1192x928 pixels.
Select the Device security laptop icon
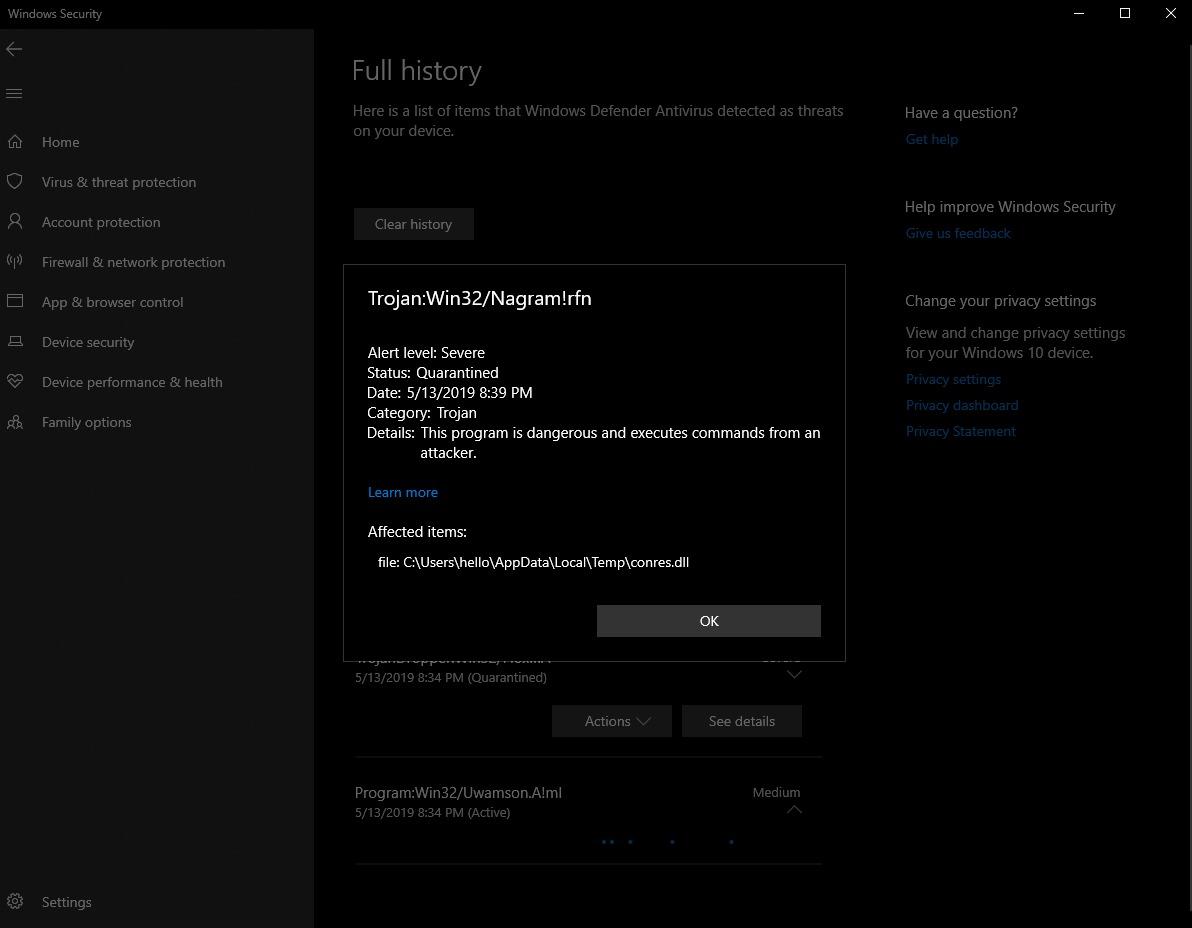pos(15,342)
